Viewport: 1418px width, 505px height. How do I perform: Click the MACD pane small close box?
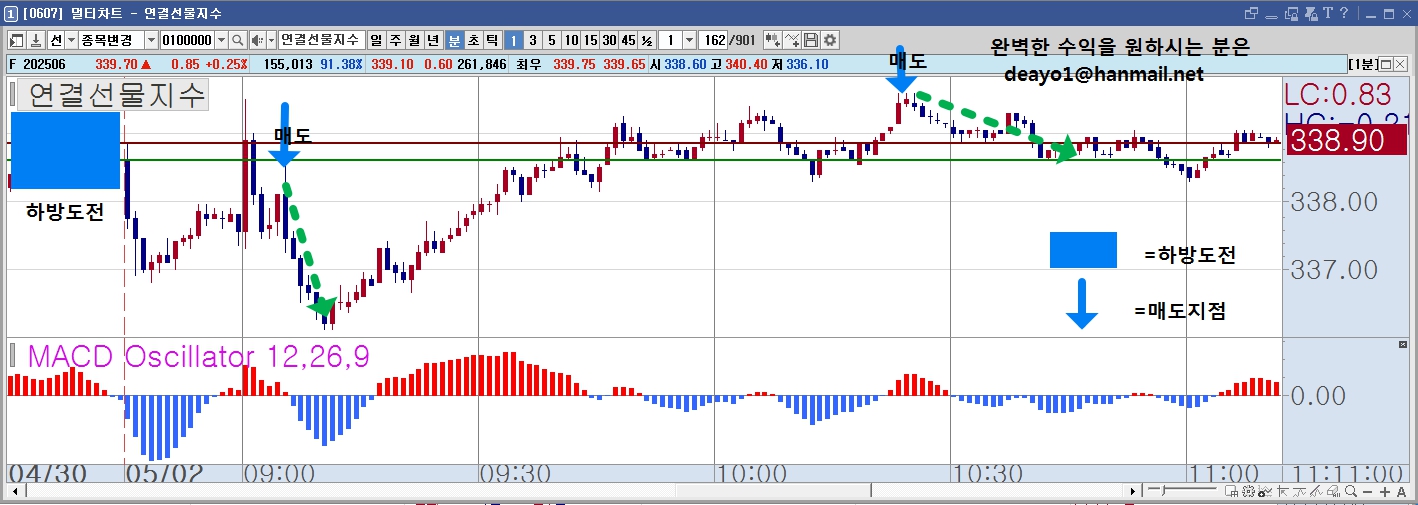pyautogui.click(x=1401, y=344)
